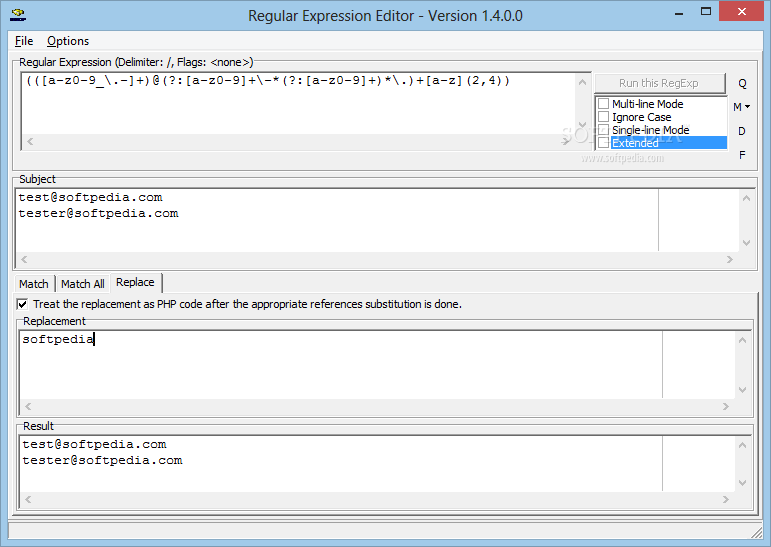This screenshot has height=547, width=771.
Task: Enable the Multi-line Mode checkbox
Action: coord(604,104)
